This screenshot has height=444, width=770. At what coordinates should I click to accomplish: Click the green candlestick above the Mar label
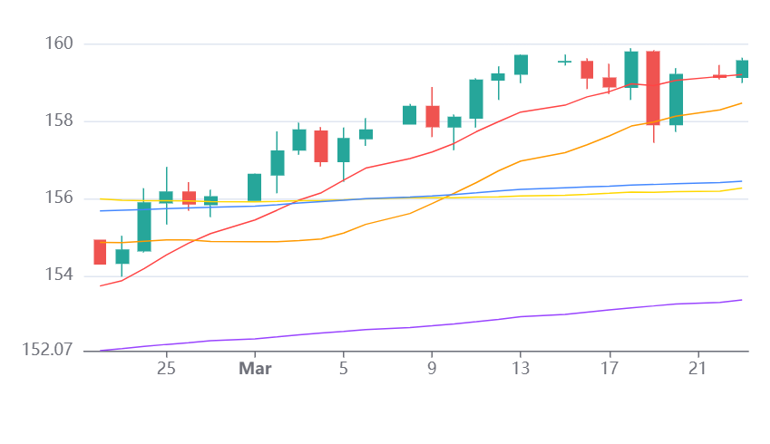[x=254, y=187]
